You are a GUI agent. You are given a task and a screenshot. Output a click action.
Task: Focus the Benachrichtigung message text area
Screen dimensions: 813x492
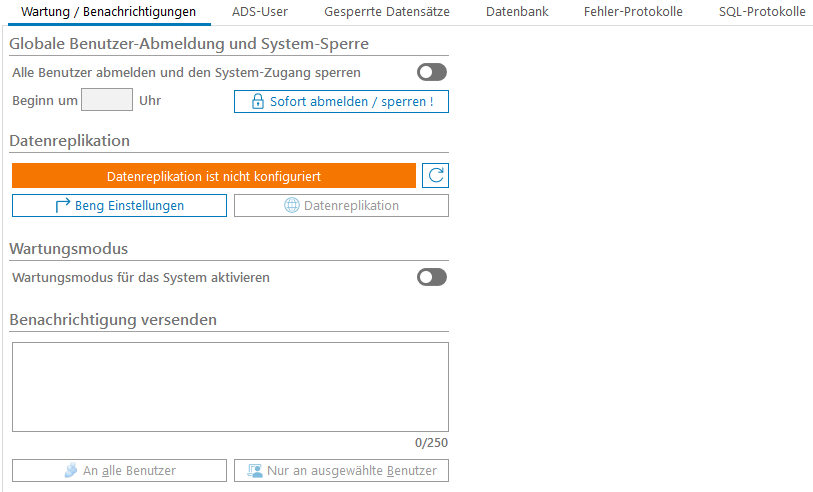(x=230, y=387)
